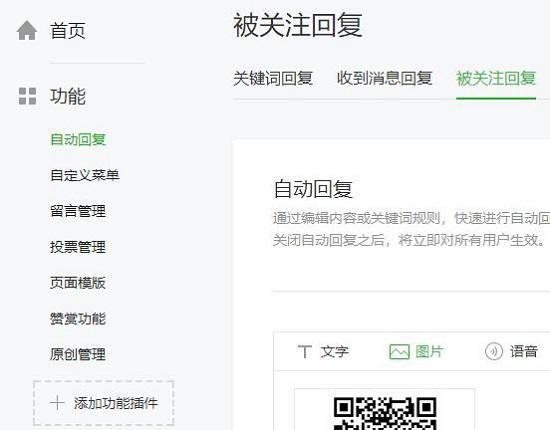Image resolution: width=550 pixels, height=430 pixels.
Task: Open the 首页 home link
Action: 68,31
